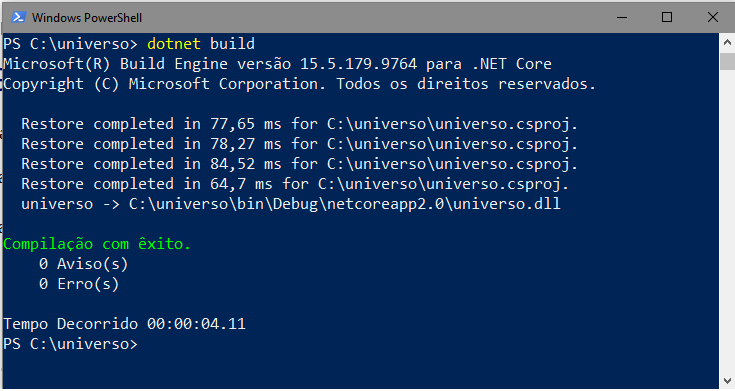The image size is (735, 391).
Task: Close the Windows PowerShell window
Action: [x=712, y=17]
